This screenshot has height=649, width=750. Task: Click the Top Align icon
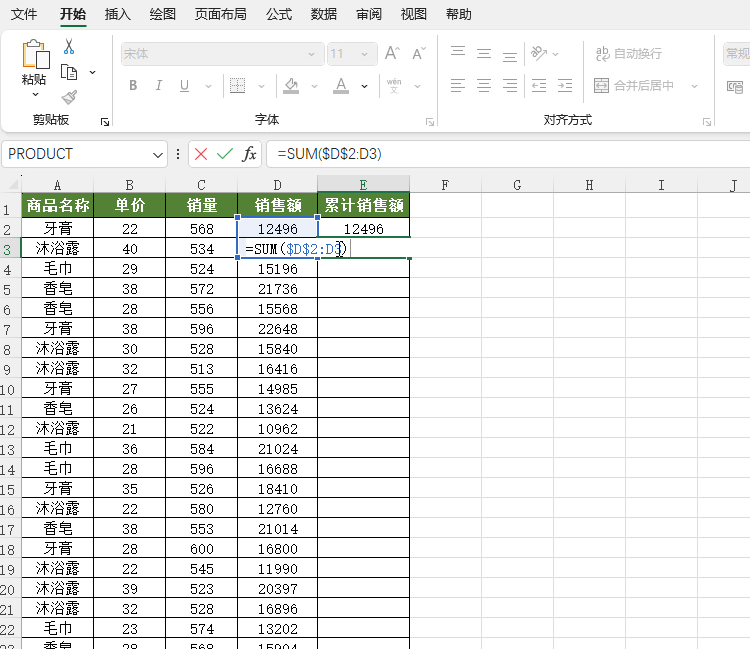click(458, 53)
